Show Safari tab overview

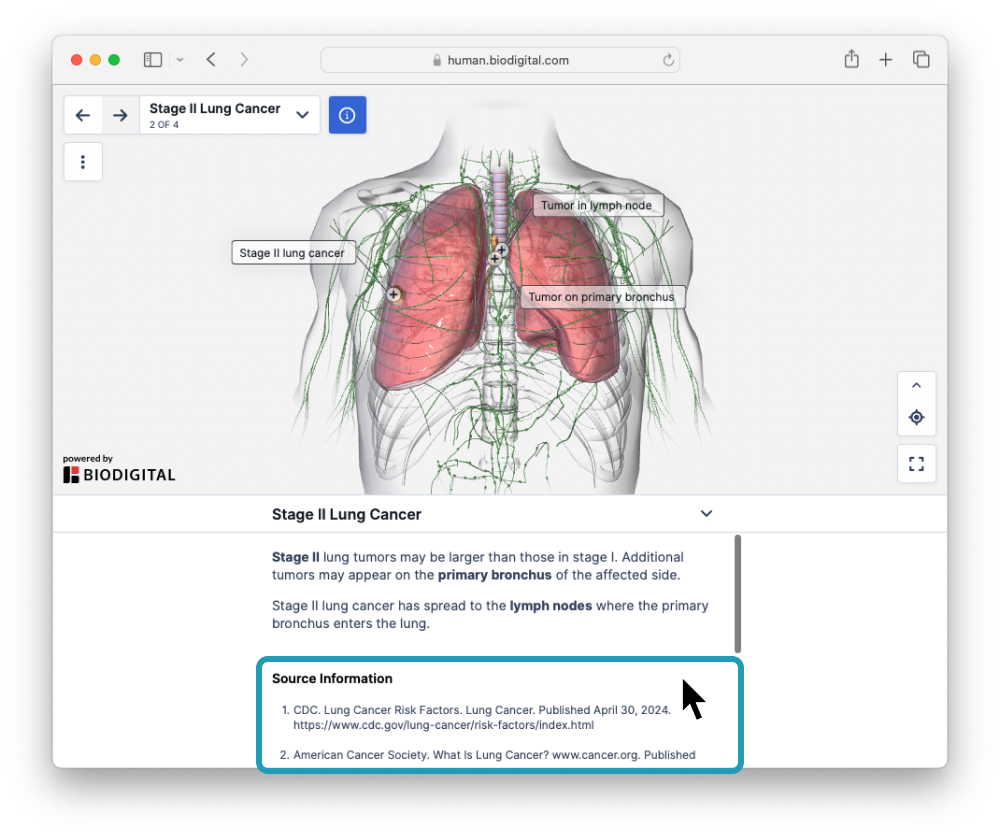tap(921, 60)
